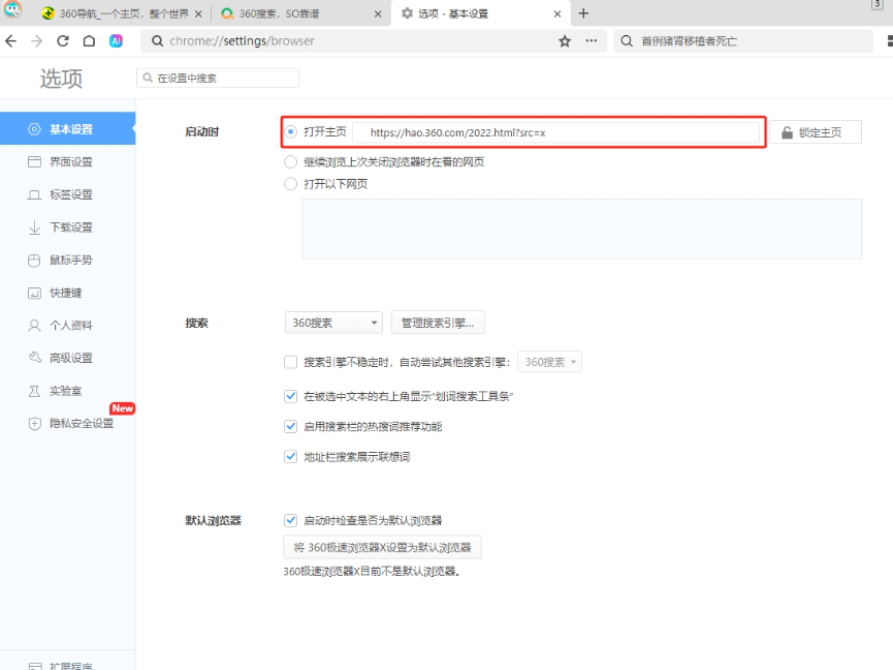Click the startup pages list box under 打开以下网页
This screenshot has height=670, width=893.
581,229
